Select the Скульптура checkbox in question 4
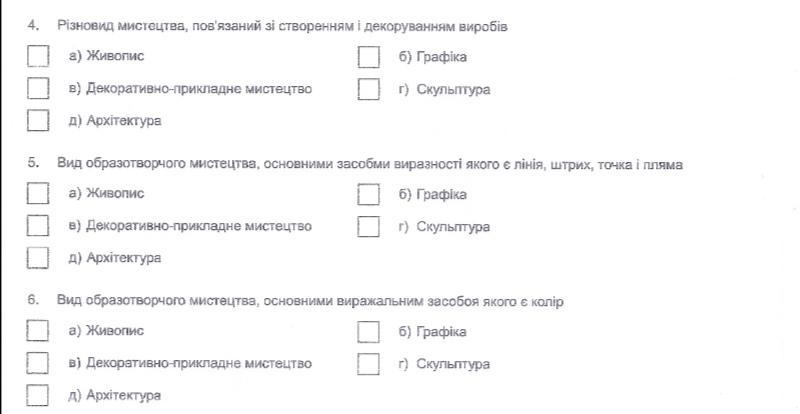 [368, 89]
